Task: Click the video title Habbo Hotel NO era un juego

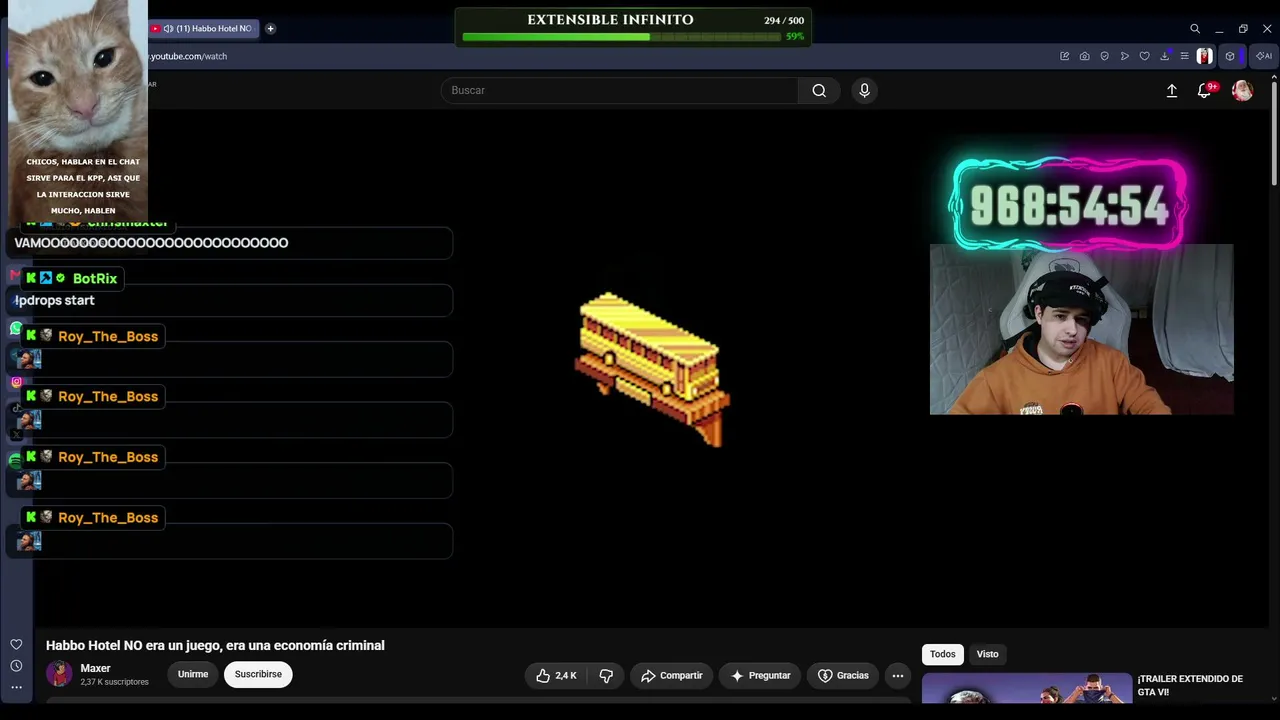Action: click(215, 646)
